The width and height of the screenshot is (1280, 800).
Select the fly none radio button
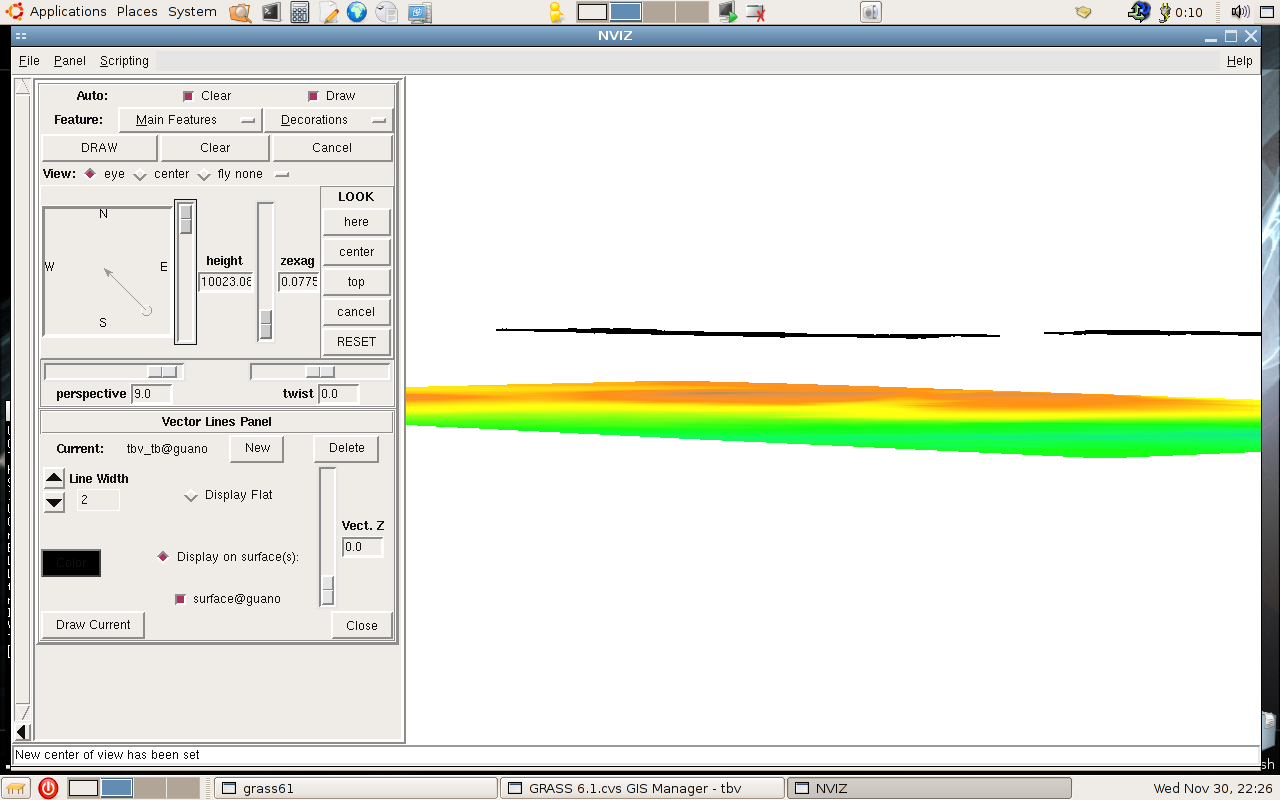point(204,175)
